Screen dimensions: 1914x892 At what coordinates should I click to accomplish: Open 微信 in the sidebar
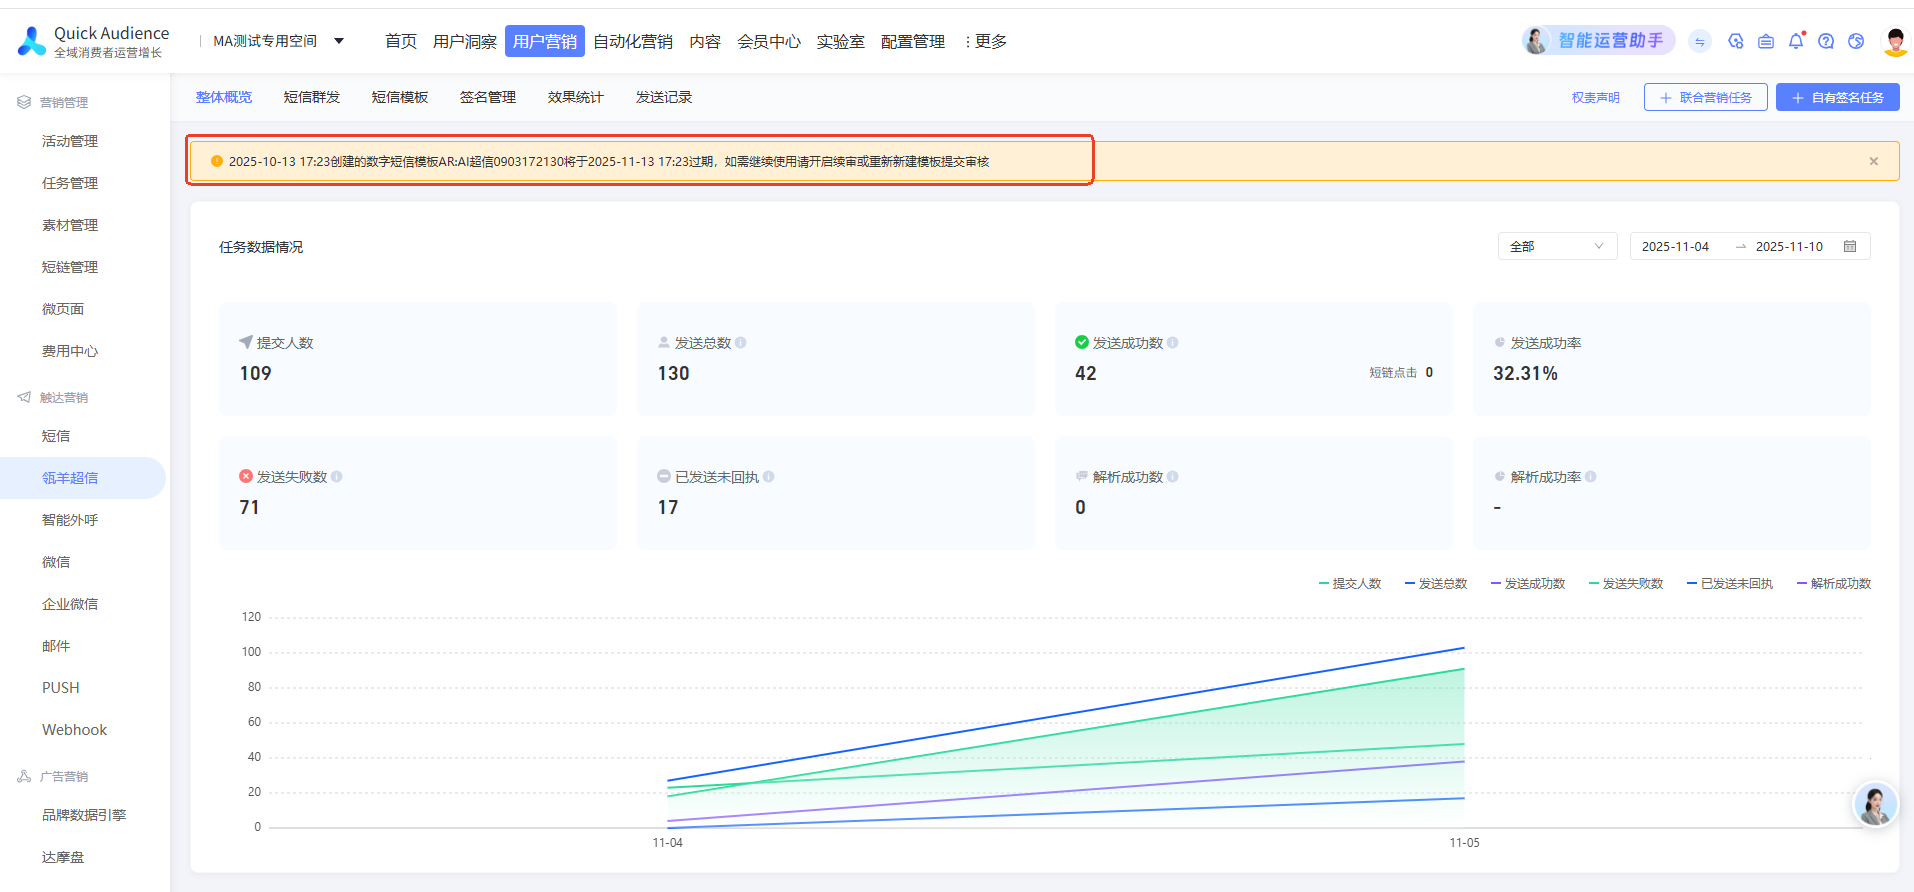click(56, 562)
